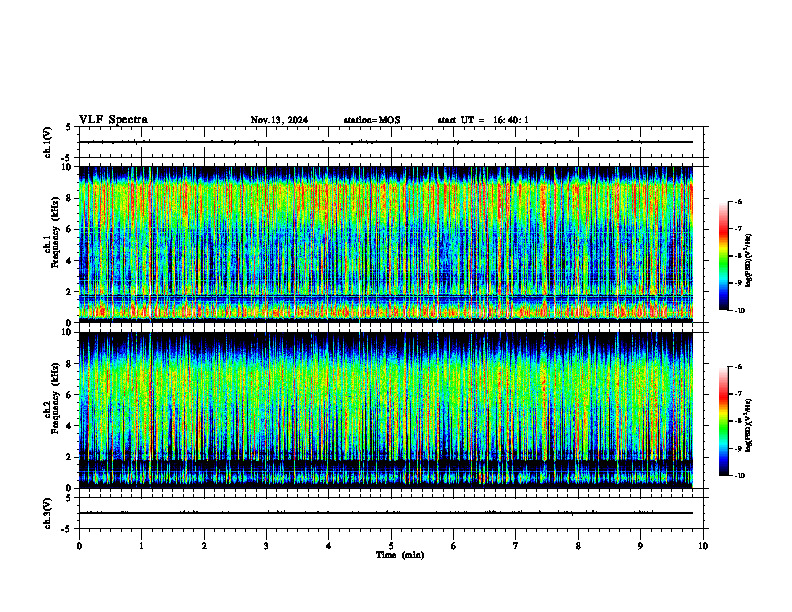792x612 pixels.
Task: Click the 'start UT = 16:40: 1' label
Action: [483, 120]
